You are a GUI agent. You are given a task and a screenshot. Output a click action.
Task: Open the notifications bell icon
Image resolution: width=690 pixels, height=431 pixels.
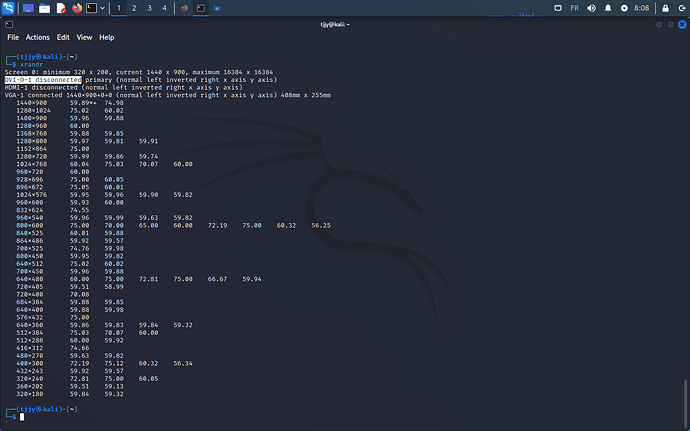point(608,8)
